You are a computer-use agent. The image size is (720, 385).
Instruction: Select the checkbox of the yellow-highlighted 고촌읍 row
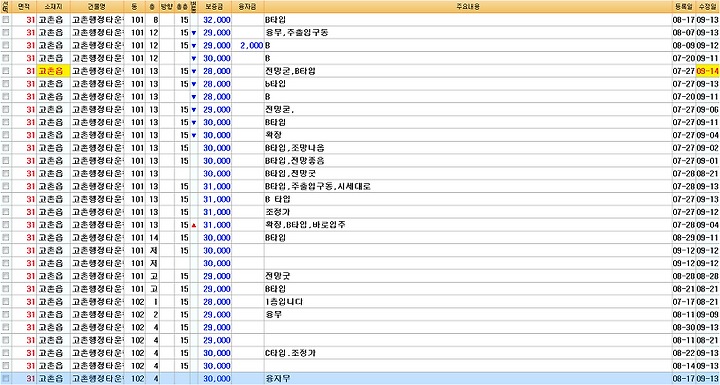pos(6,71)
